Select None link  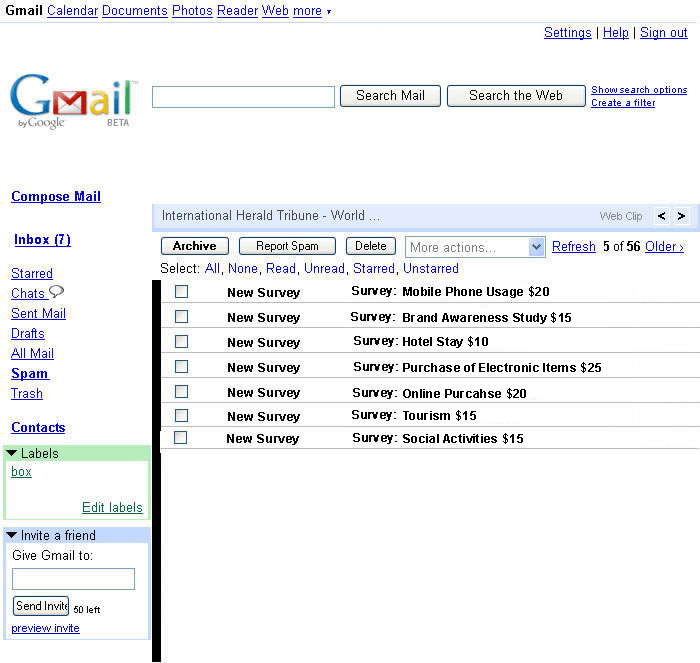click(x=242, y=268)
